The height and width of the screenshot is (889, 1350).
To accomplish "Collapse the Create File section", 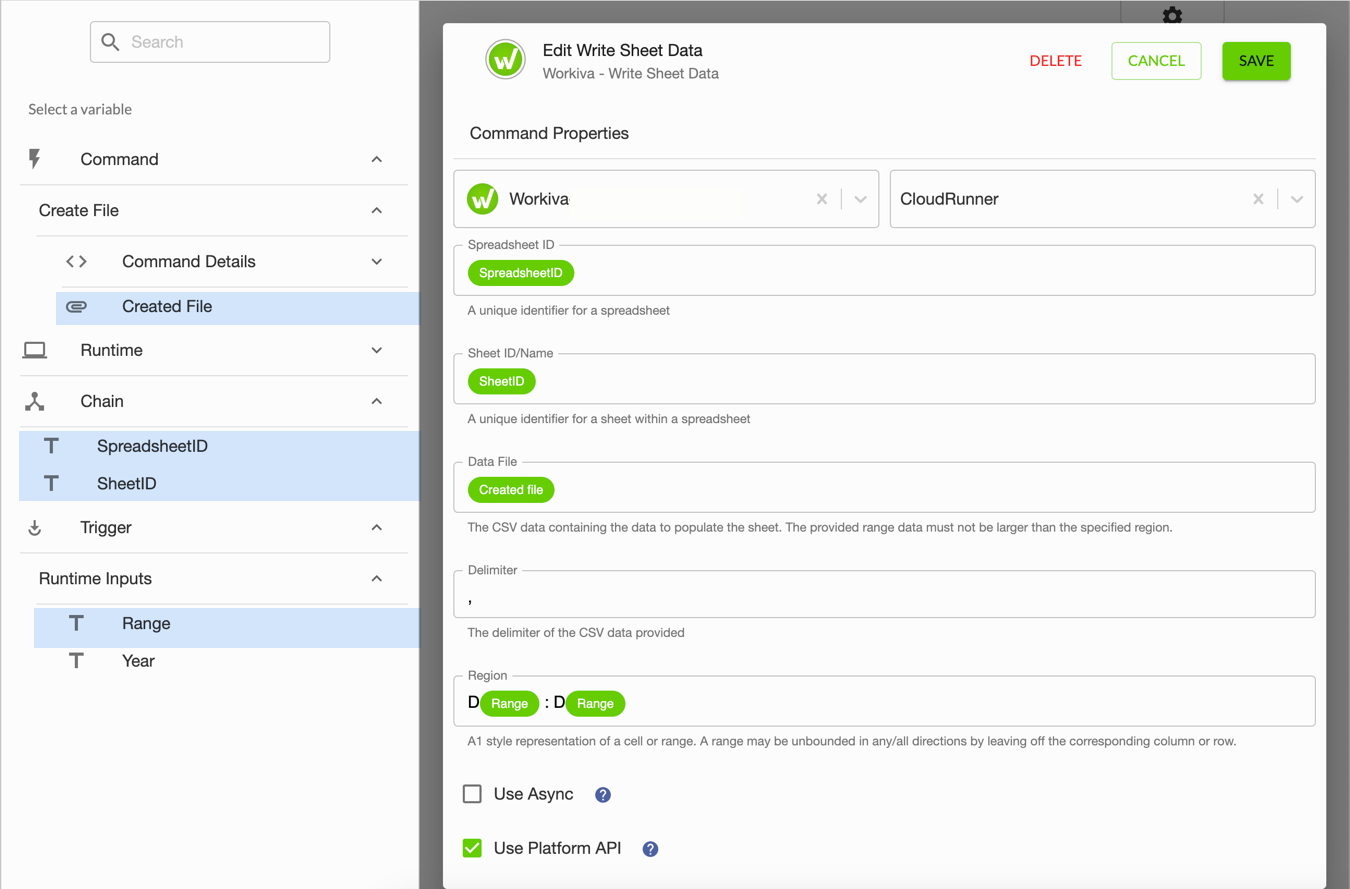I will point(377,210).
